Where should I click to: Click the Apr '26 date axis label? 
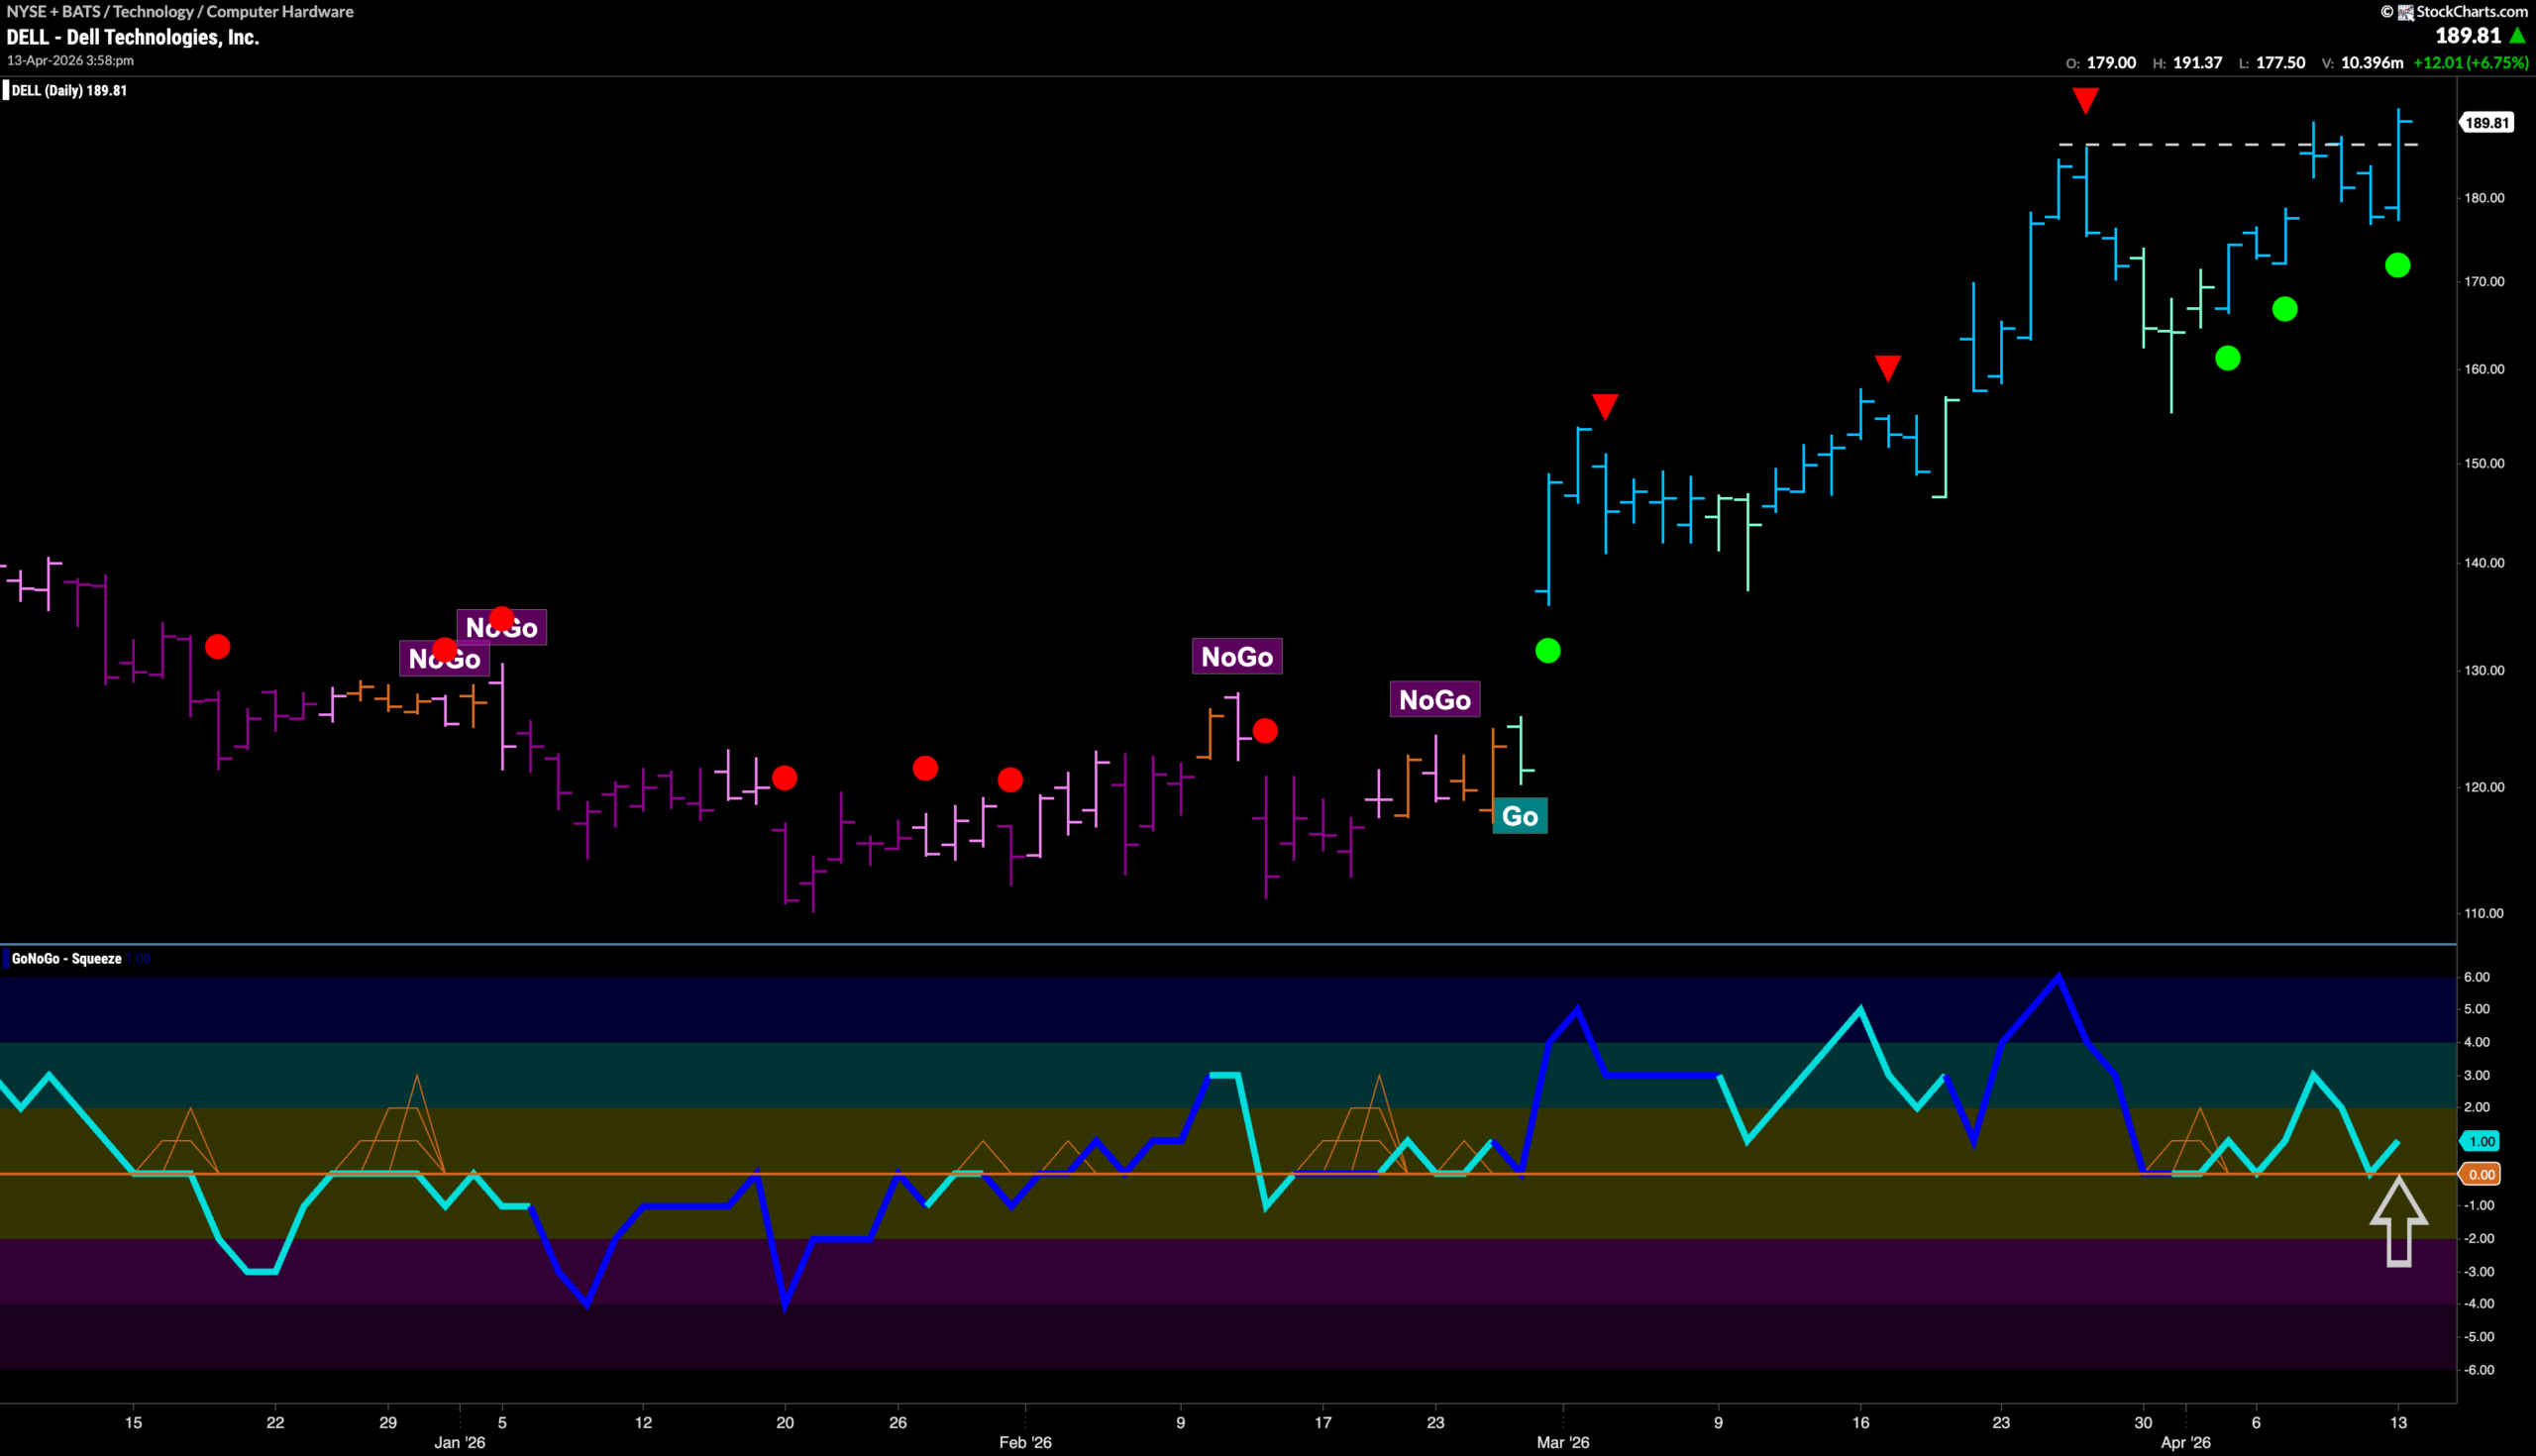pyautogui.click(x=2185, y=1442)
